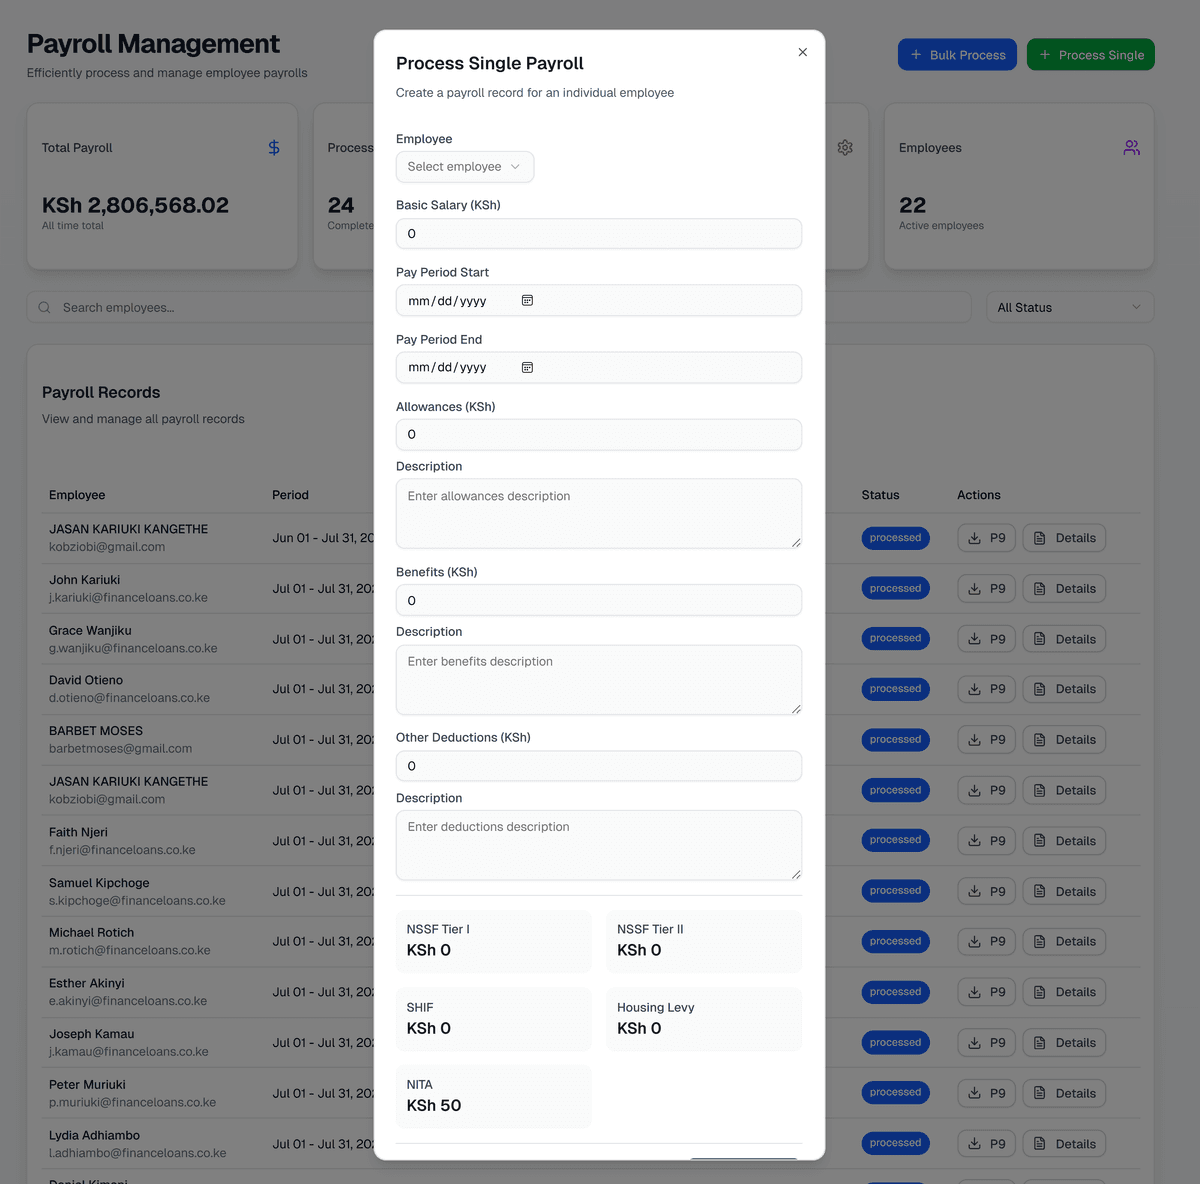This screenshot has width=1200, height=1184.
Task: Click the Benefits amount field
Action: [x=599, y=601]
